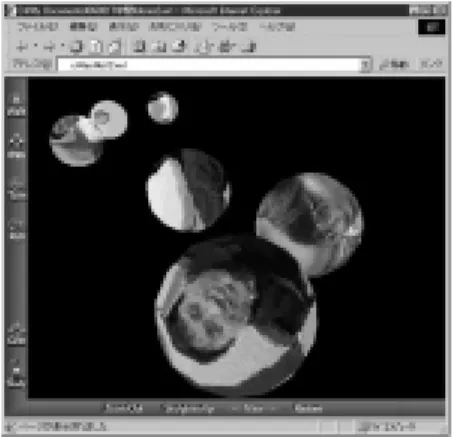Image resolution: width=457 pixels, height=437 pixels.
Task: Open the Help menu, last in the menu bar
Action: (x=278, y=27)
